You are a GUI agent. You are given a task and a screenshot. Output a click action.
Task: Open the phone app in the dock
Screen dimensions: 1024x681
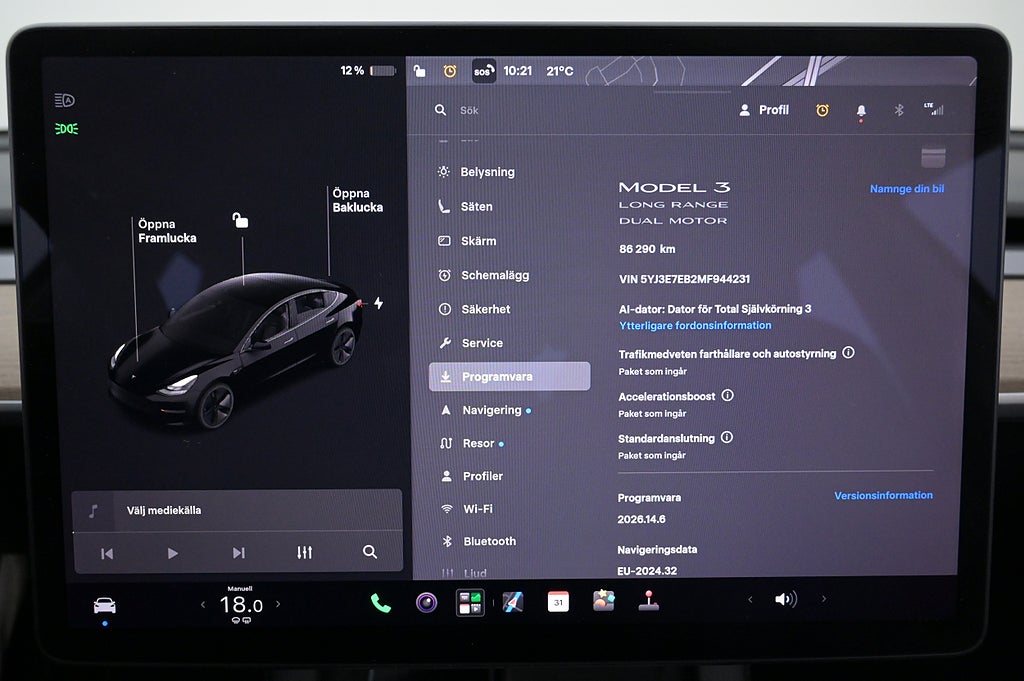click(x=381, y=603)
